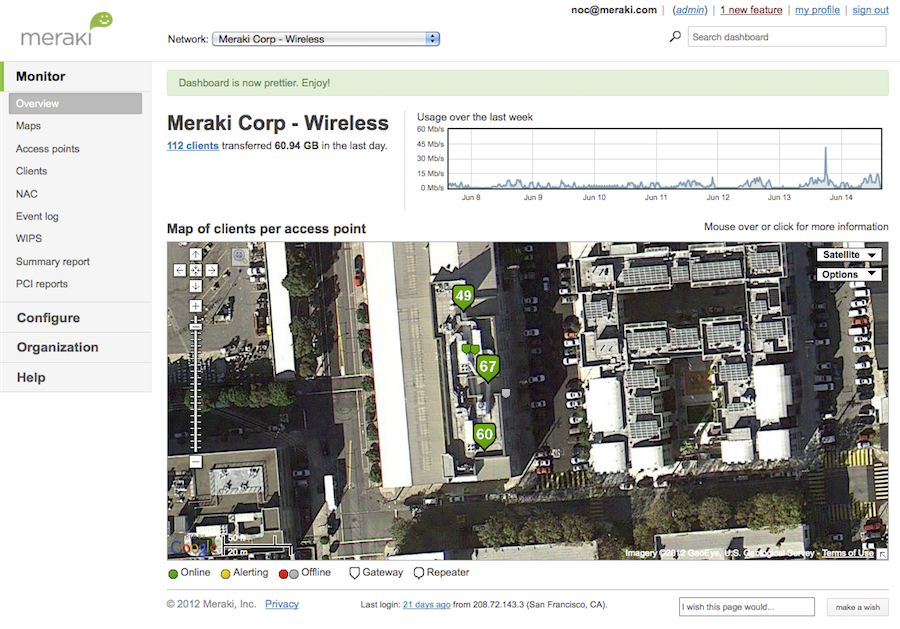Go to Maps in the sidebar

tap(28, 126)
